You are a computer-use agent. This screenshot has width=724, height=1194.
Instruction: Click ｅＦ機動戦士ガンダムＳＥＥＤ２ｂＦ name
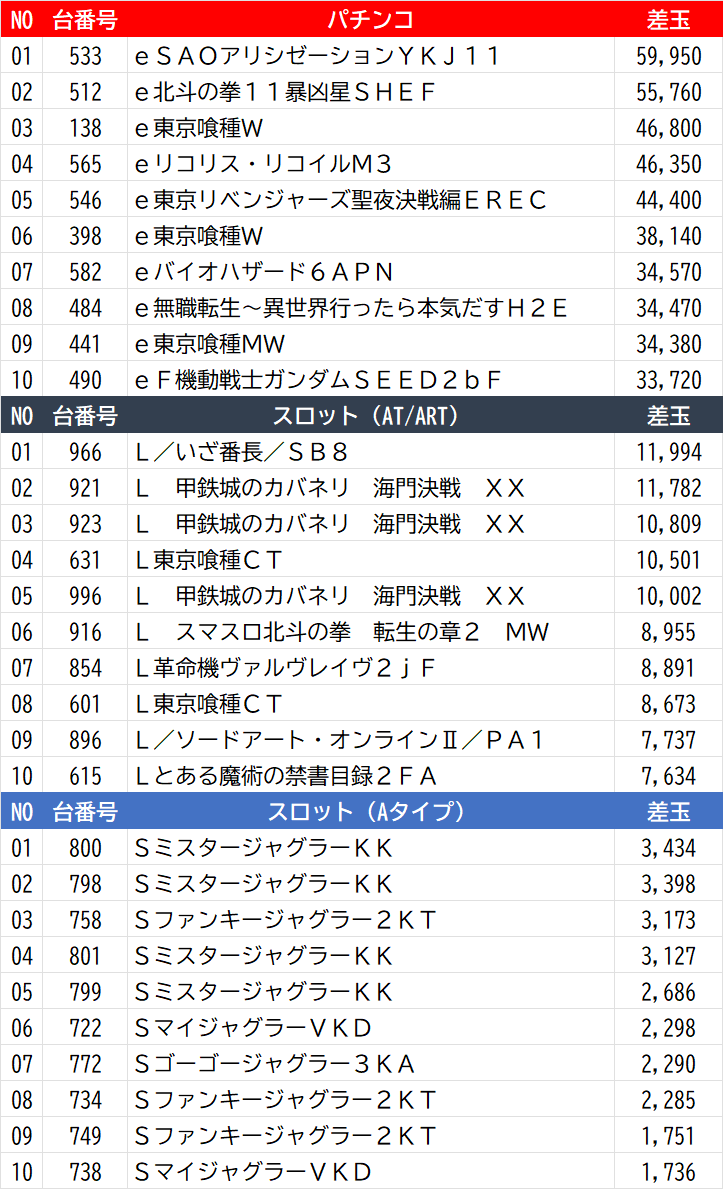pyautogui.click(x=317, y=380)
